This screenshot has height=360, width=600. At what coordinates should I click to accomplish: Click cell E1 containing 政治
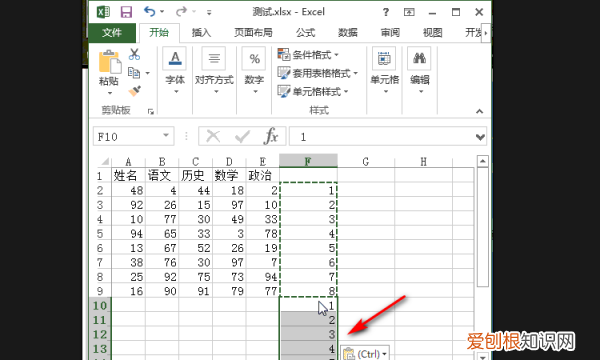[262, 176]
